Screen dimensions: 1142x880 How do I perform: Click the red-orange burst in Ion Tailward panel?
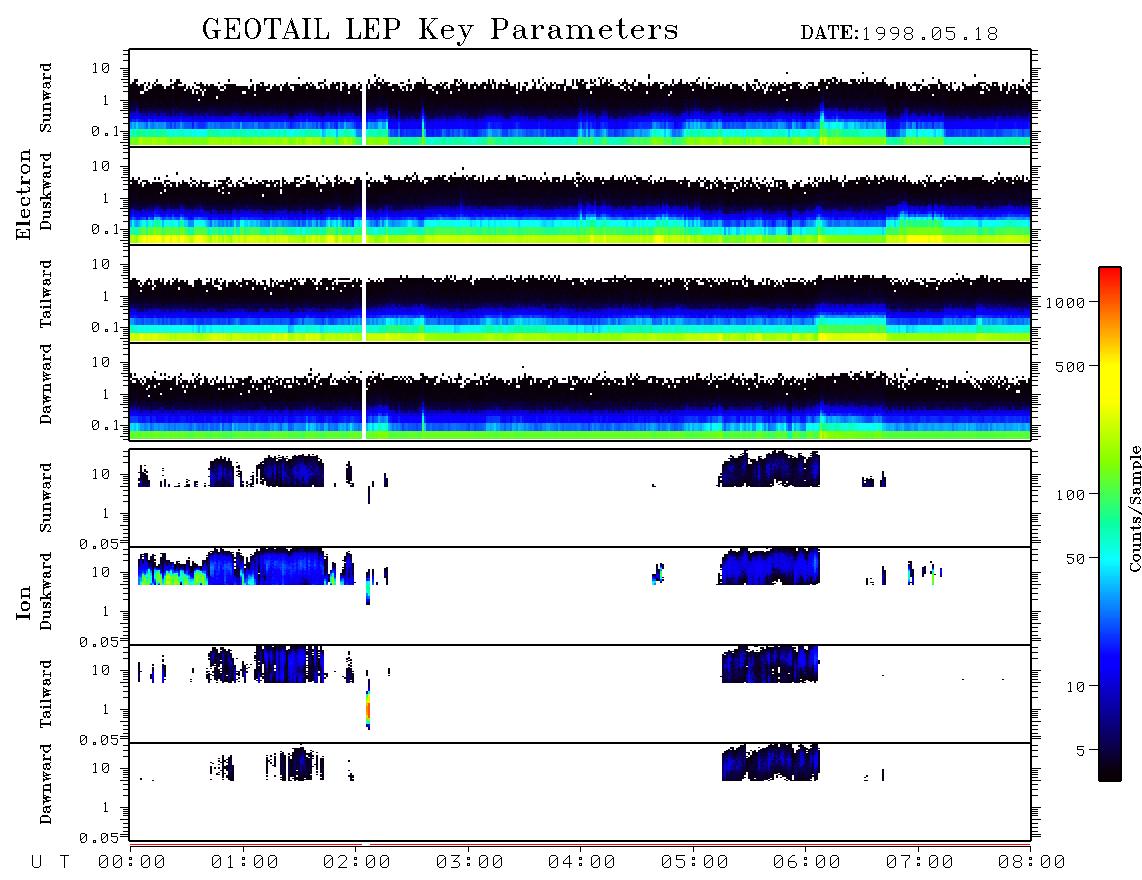[368, 709]
